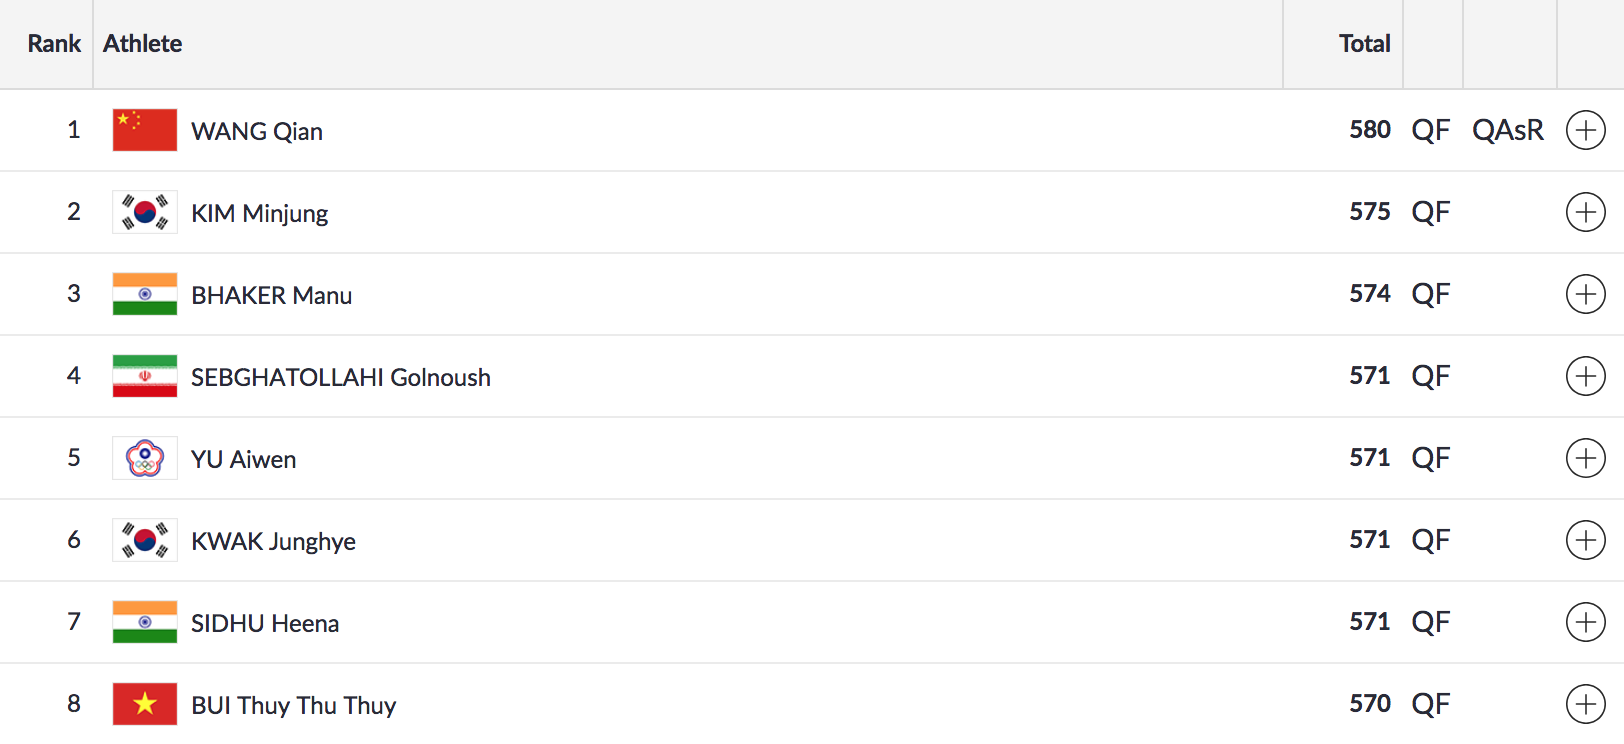Open athlete name WANG Qian
The width and height of the screenshot is (1624, 744).
[257, 132]
